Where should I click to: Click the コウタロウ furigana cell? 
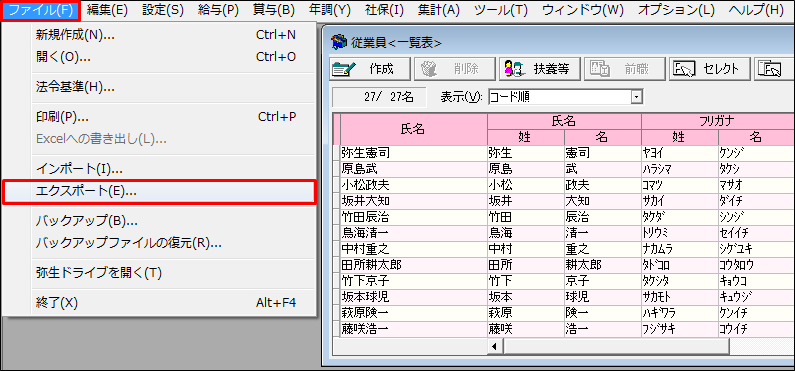coord(755,265)
